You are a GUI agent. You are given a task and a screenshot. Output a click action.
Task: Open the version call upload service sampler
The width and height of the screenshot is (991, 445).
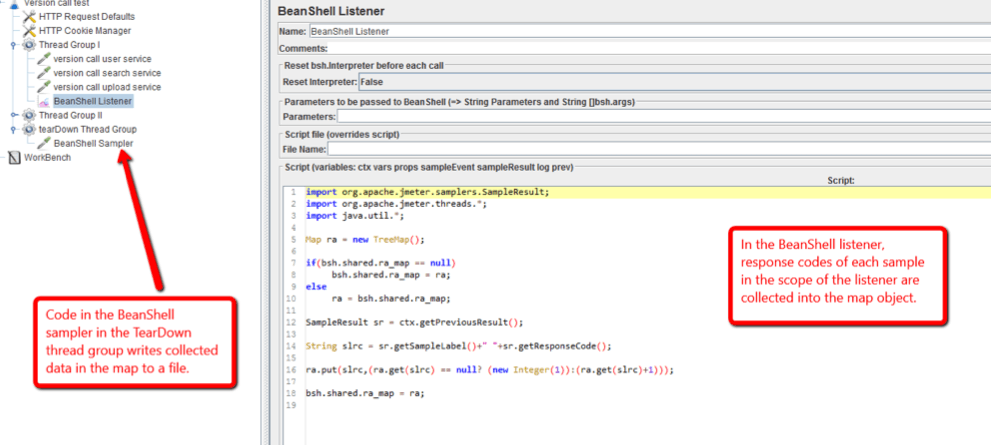tap(107, 87)
